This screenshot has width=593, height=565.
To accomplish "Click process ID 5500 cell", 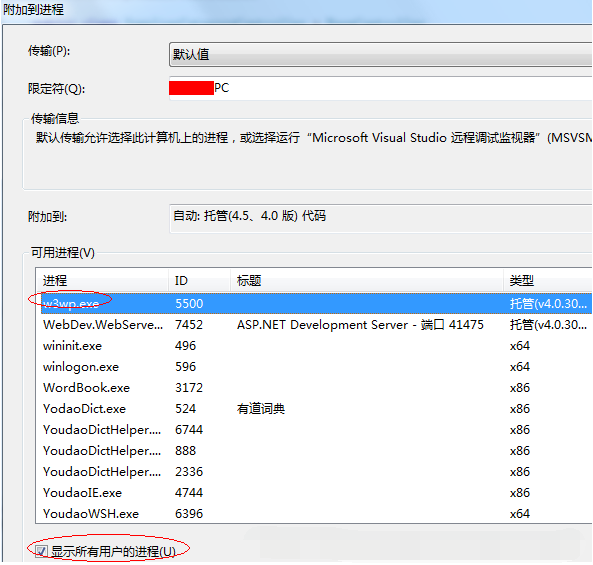I will click(x=189, y=304).
